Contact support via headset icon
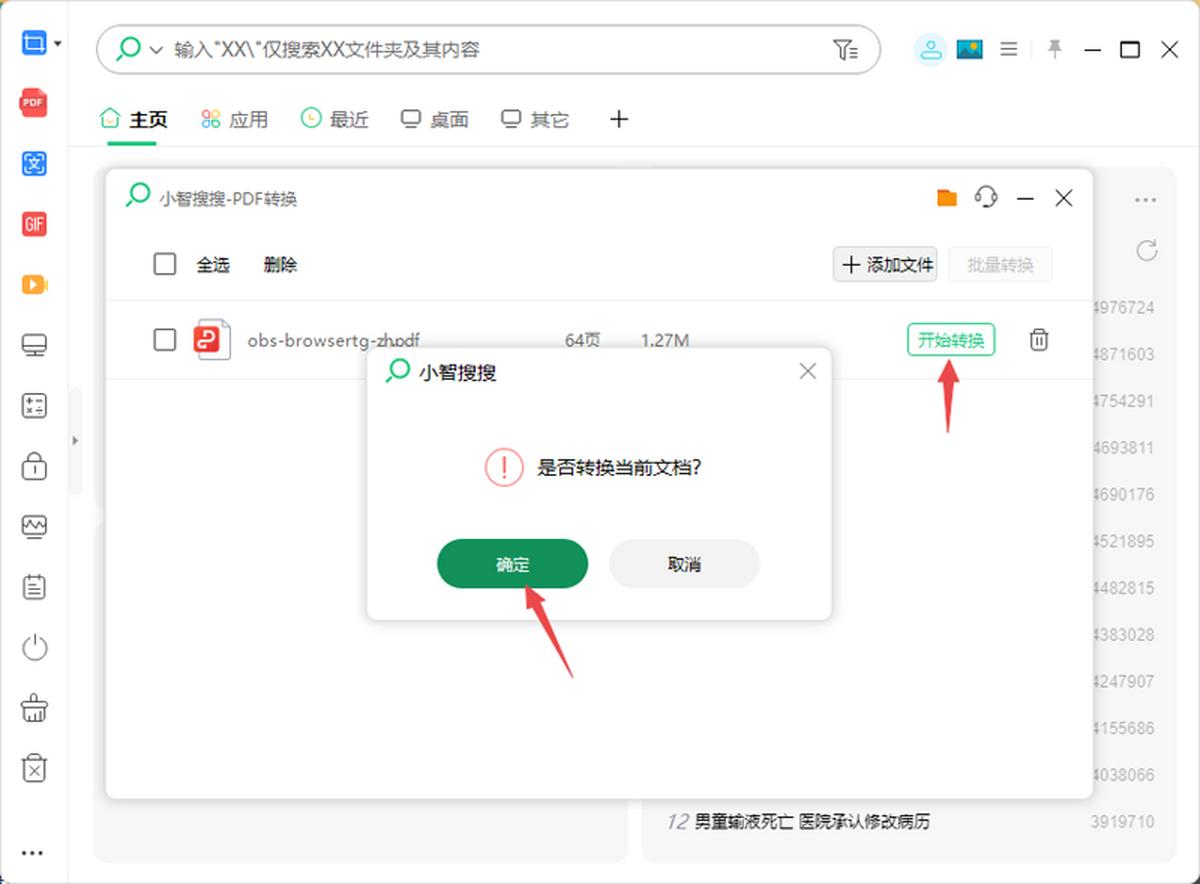 (x=986, y=197)
